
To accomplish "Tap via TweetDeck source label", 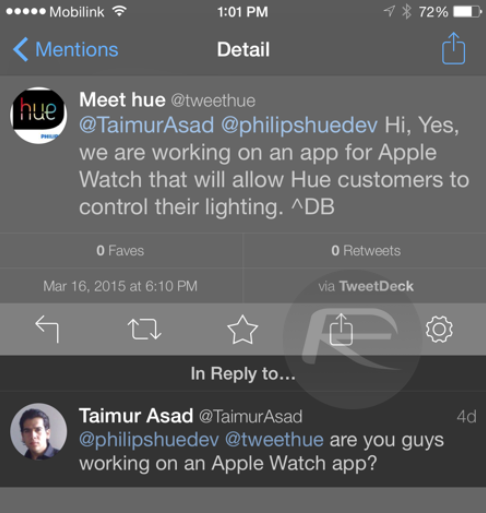I will (x=366, y=286).
